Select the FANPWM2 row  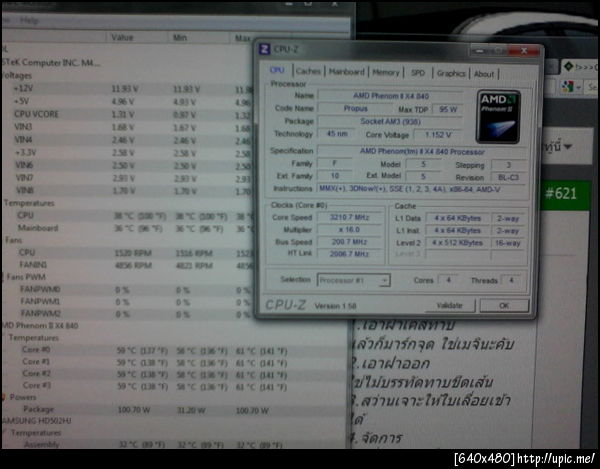click(128, 314)
